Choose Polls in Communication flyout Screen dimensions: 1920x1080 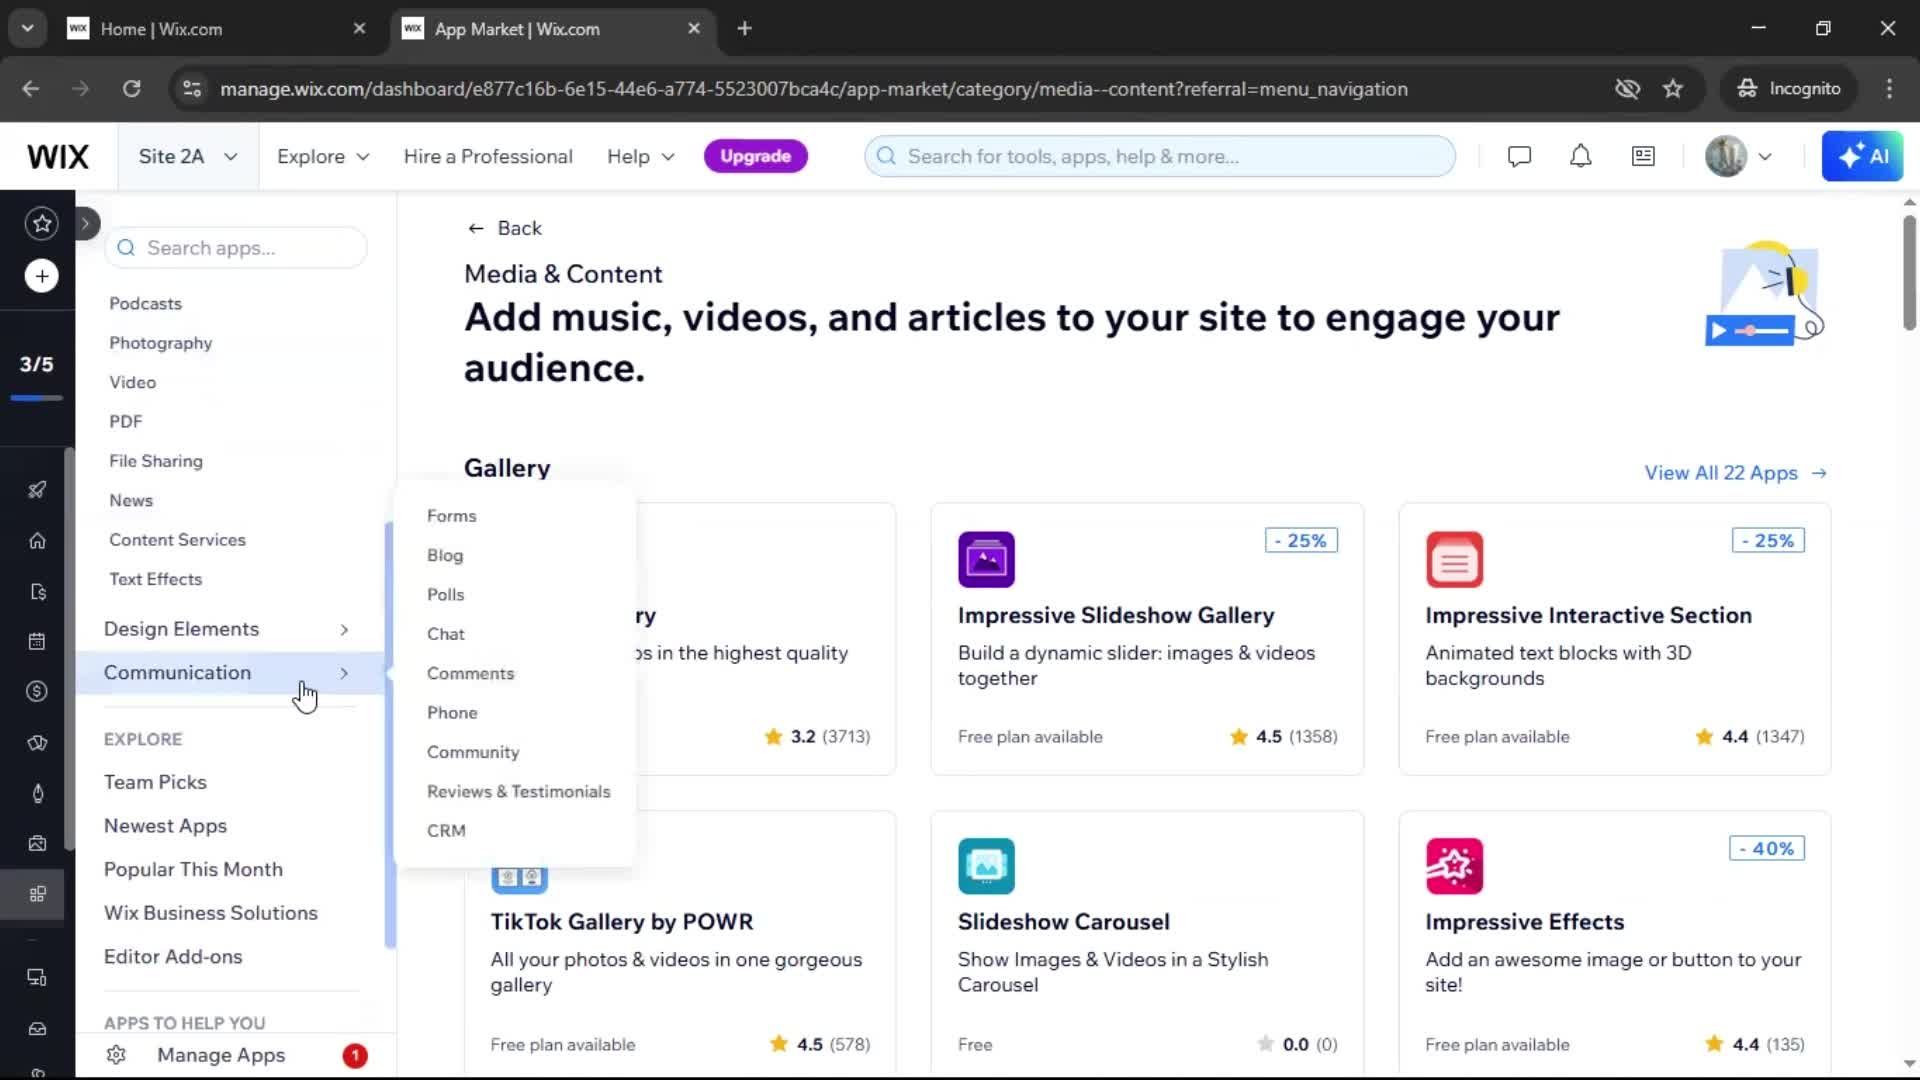(x=445, y=594)
